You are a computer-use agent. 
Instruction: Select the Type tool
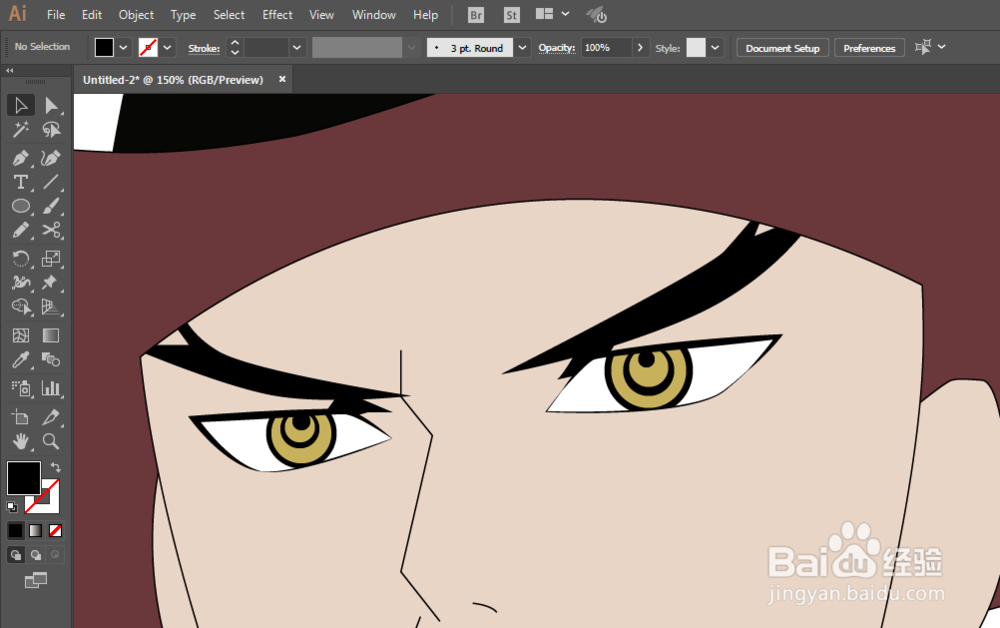coord(20,182)
